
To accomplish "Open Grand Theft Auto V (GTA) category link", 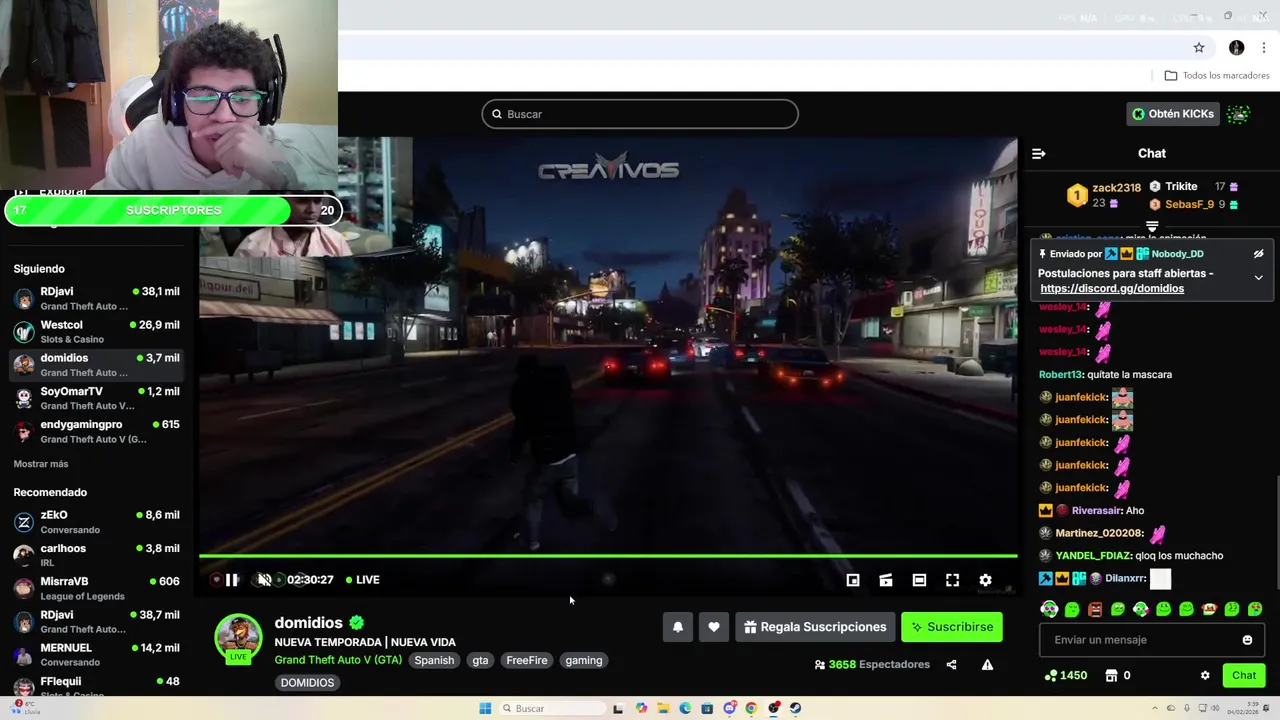I will click(338, 660).
